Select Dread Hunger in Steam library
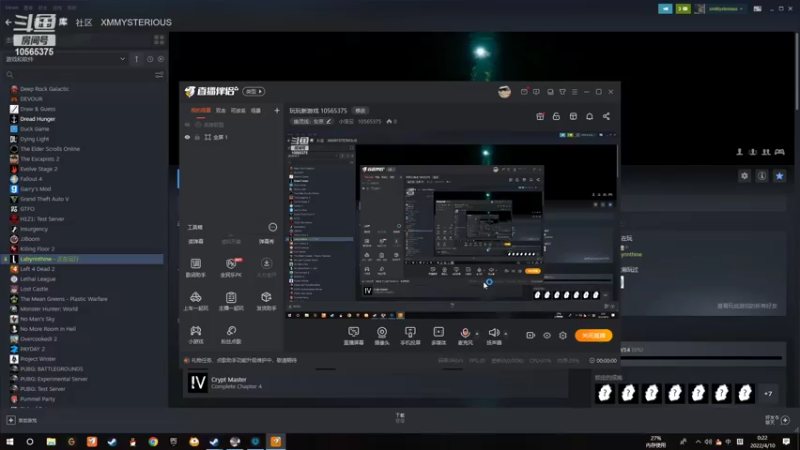The width and height of the screenshot is (800, 450). click(x=37, y=119)
